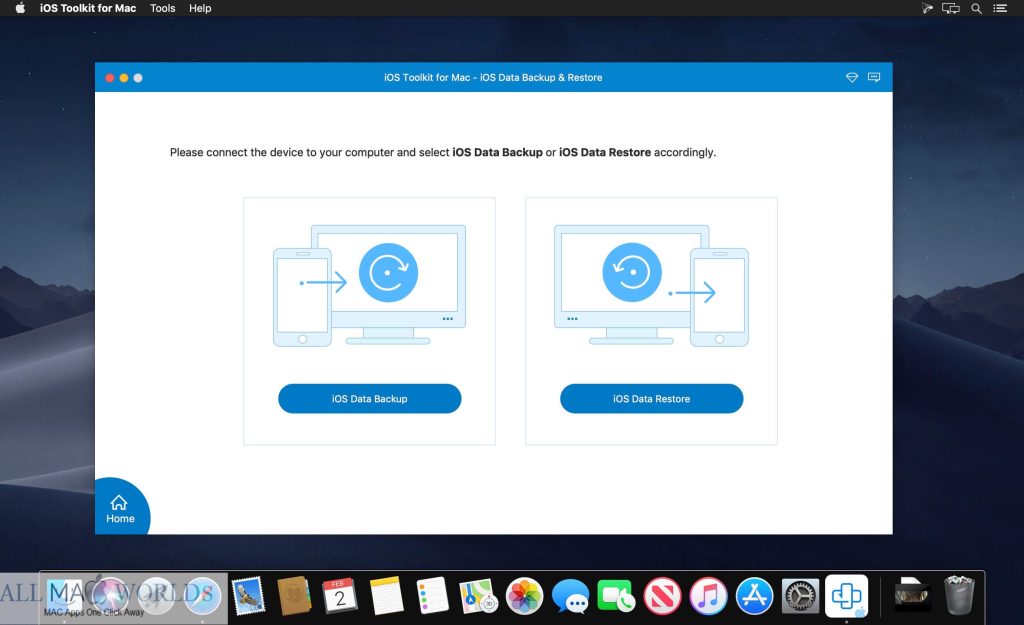Click the cursor arrow menu bar icon
This screenshot has width=1024, height=625.
926,8
